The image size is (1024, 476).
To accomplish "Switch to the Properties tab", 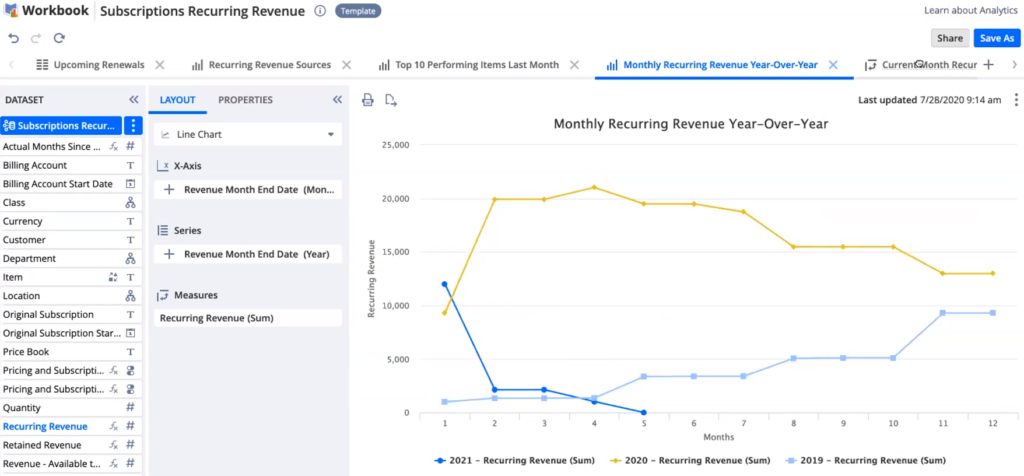I will tap(245, 100).
